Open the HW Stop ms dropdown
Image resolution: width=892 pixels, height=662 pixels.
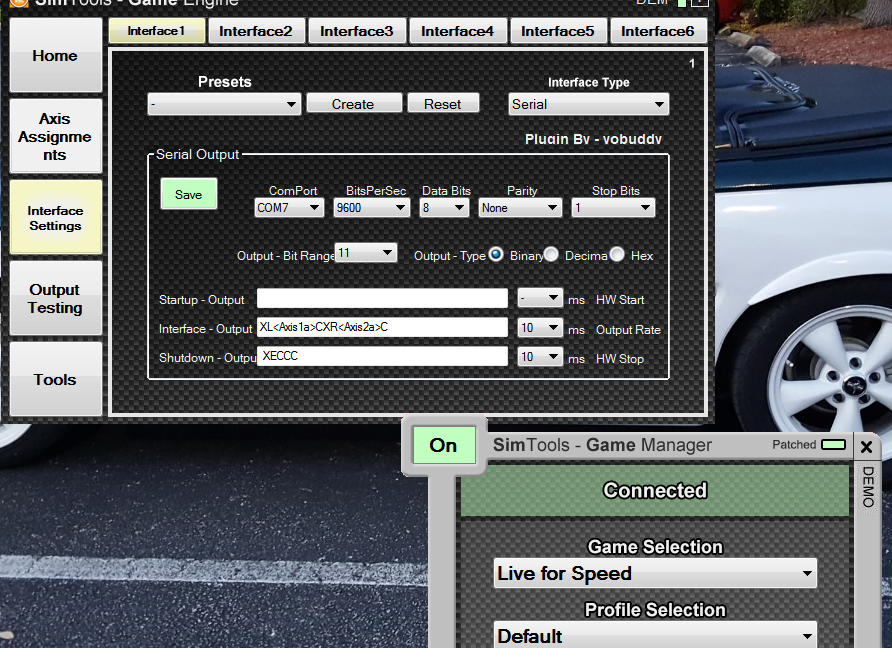click(x=540, y=357)
